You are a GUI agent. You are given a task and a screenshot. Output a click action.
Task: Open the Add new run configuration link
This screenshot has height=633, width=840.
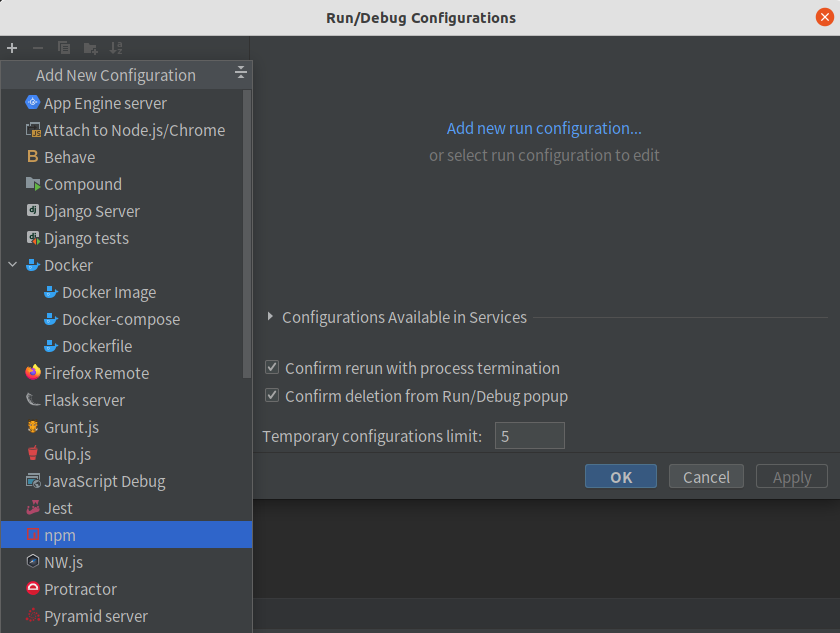tap(544, 129)
